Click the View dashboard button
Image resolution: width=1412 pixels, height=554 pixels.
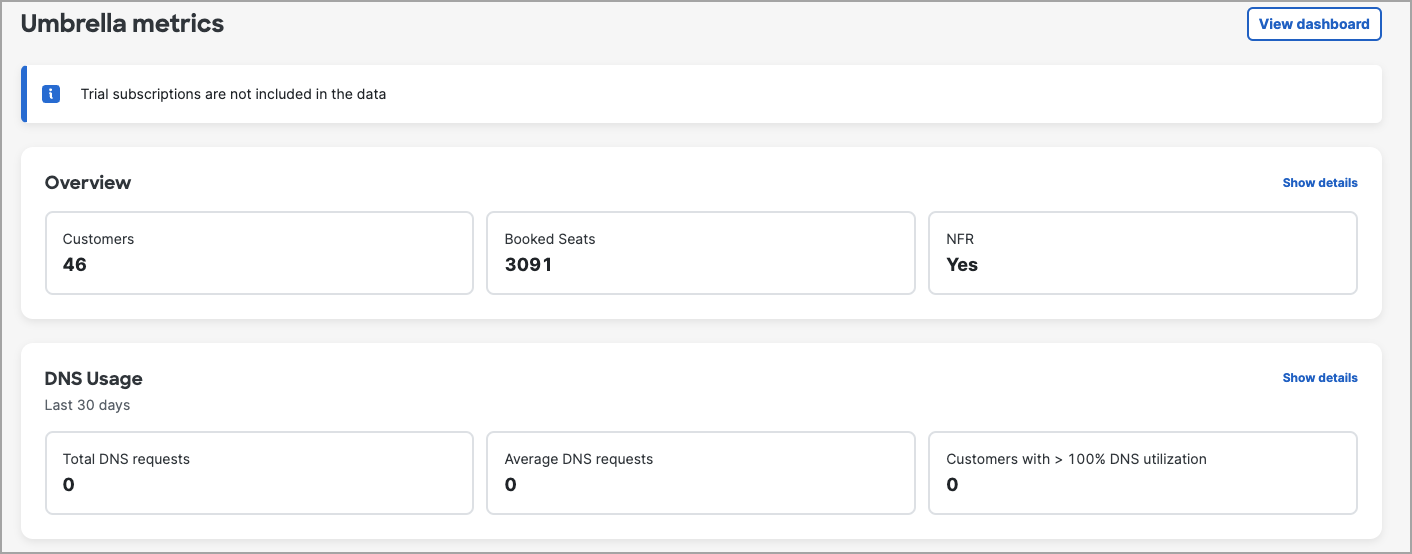point(1314,24)
